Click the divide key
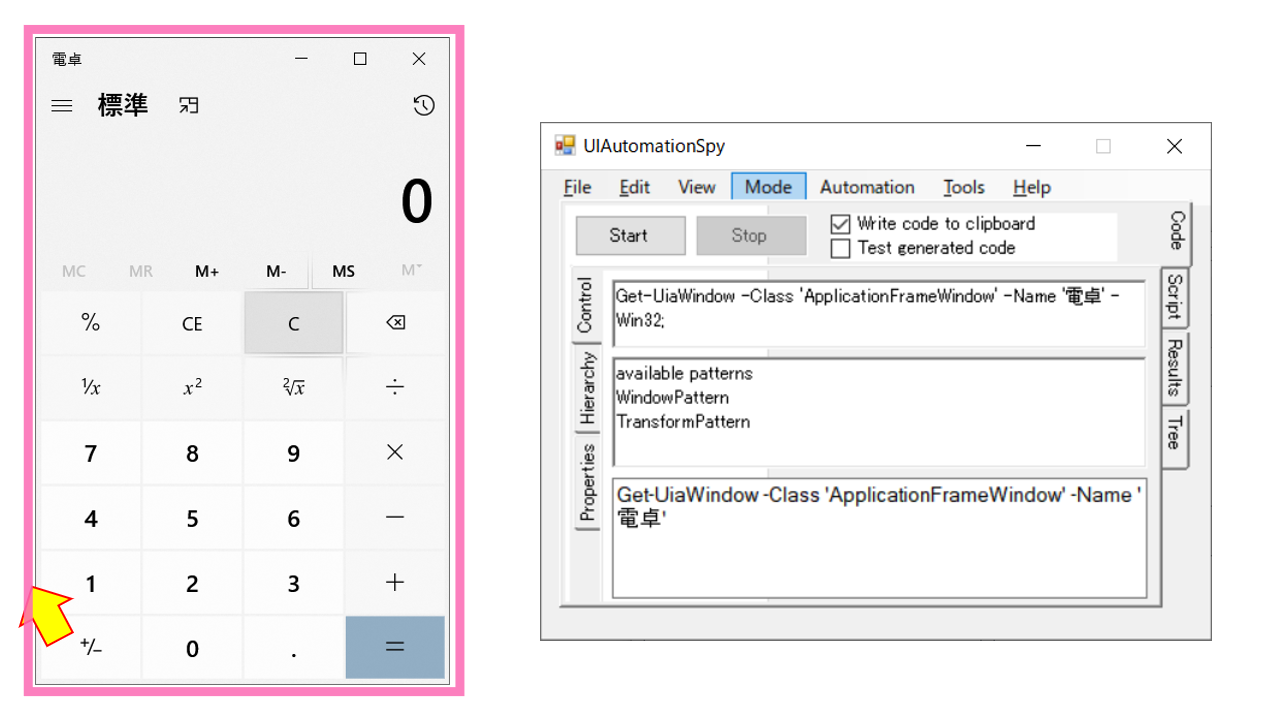 point(395,388)
